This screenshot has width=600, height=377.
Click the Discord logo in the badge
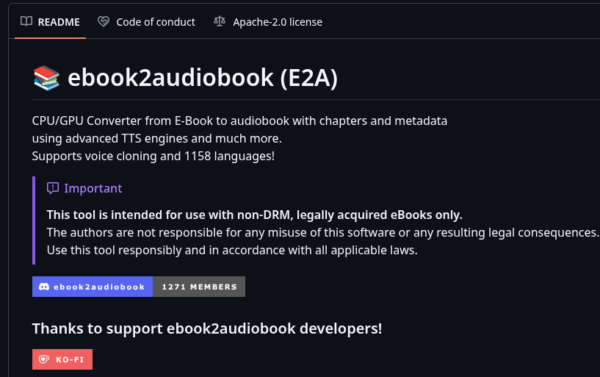[44, 287]
